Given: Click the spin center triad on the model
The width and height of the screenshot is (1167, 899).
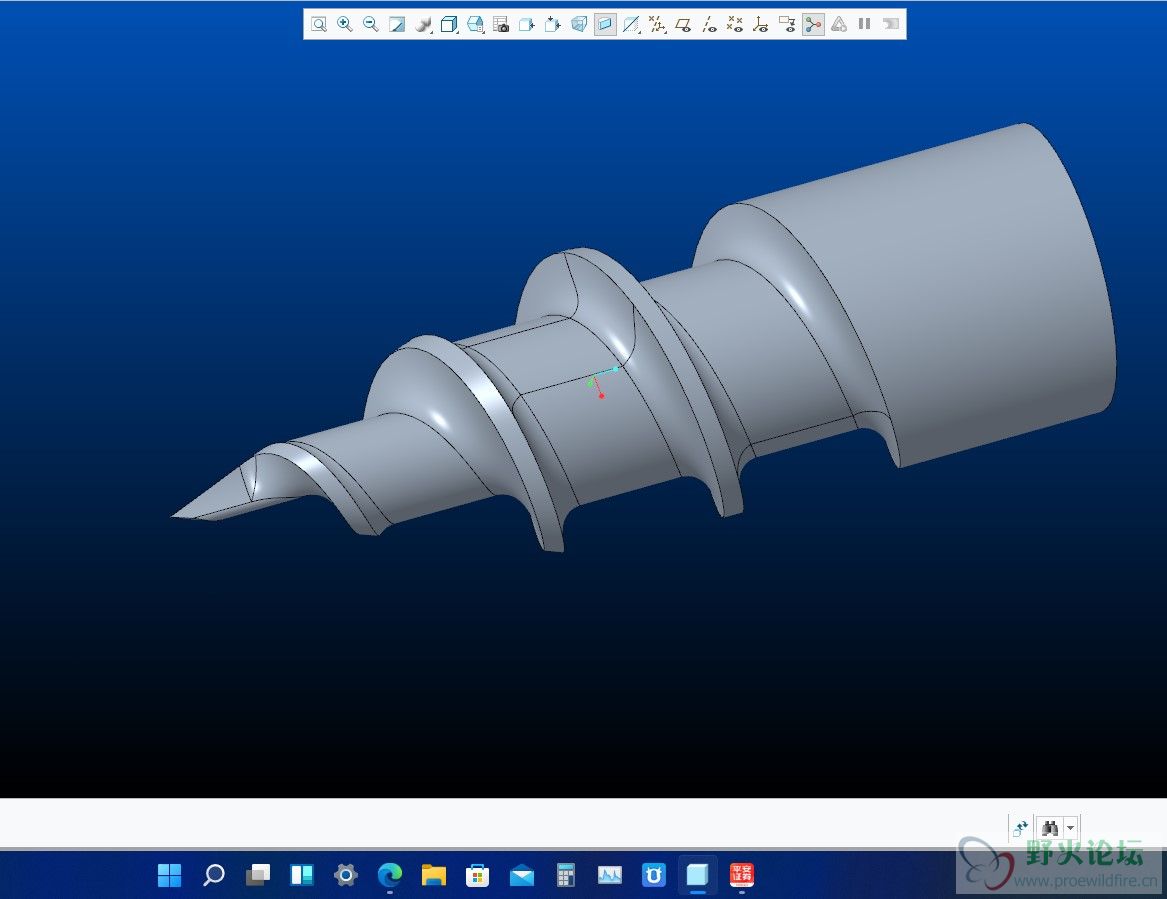Looking at the screenshot, I should coord(601,382).
